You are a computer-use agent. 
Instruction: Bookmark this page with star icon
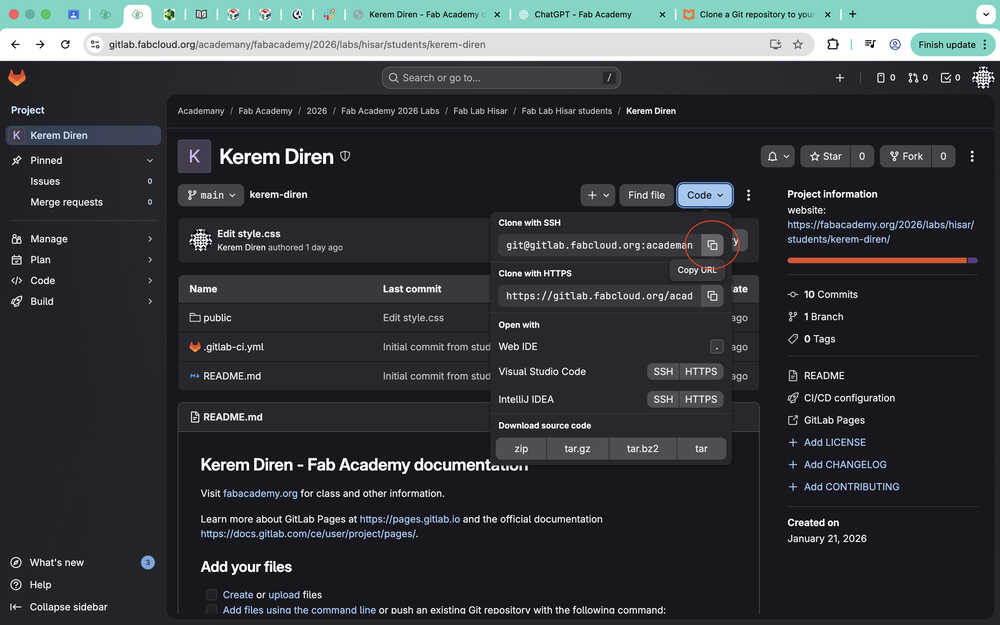point(798,45)
